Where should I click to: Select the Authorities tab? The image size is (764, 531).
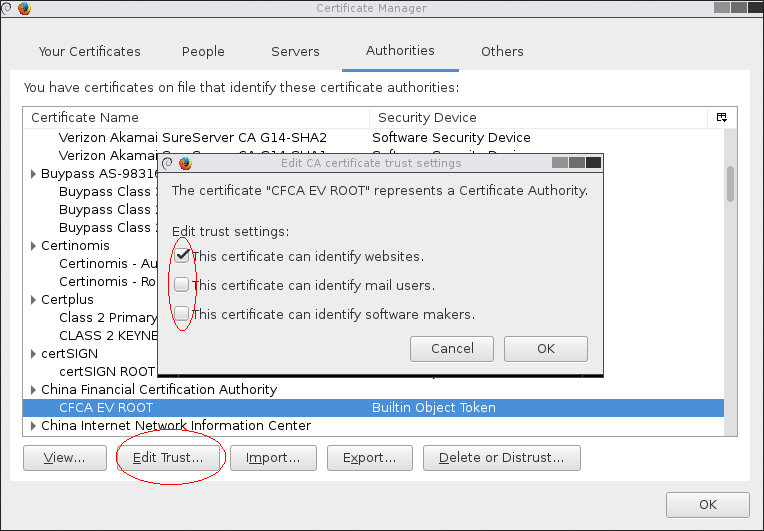pyautogui.click(x=400, y=51)
